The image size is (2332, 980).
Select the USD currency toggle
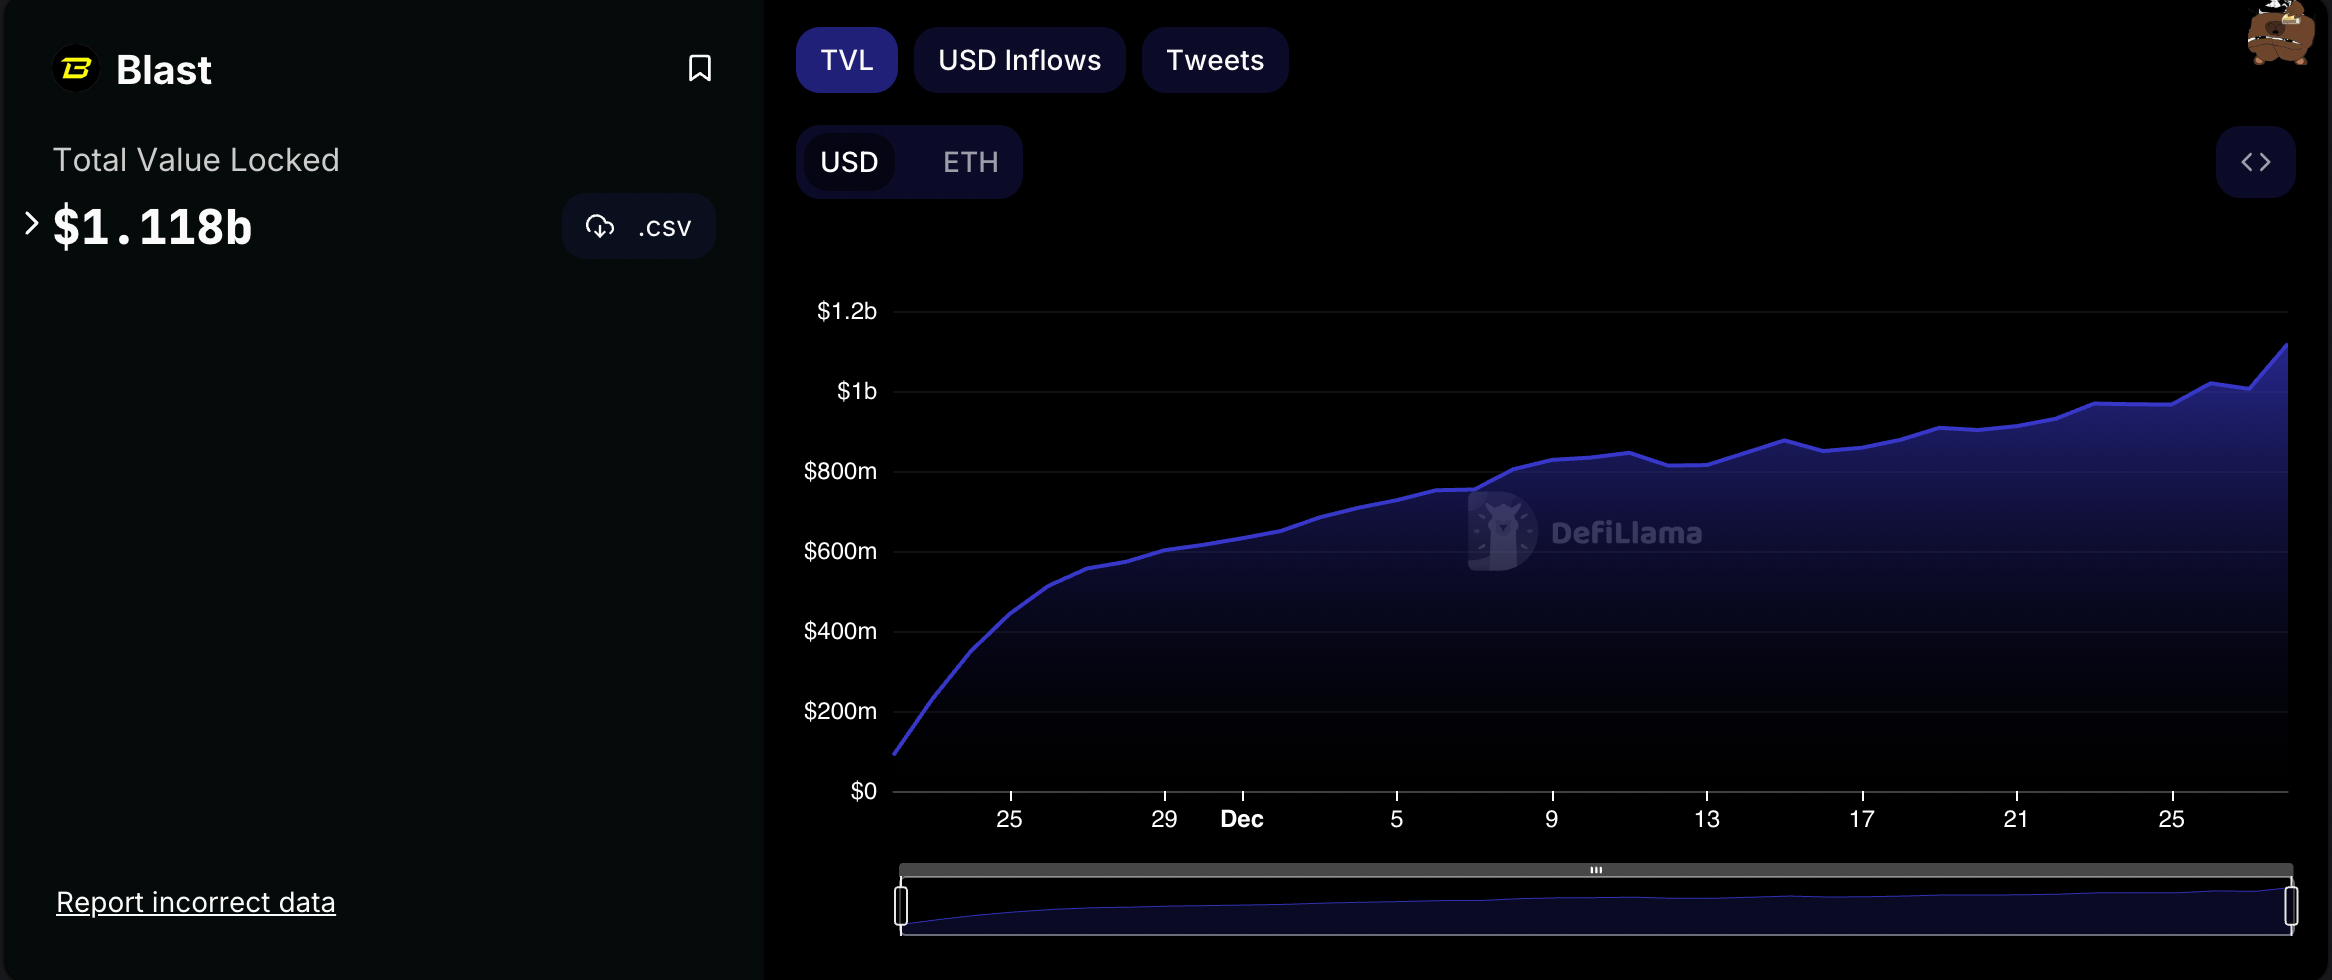(848, 161)
